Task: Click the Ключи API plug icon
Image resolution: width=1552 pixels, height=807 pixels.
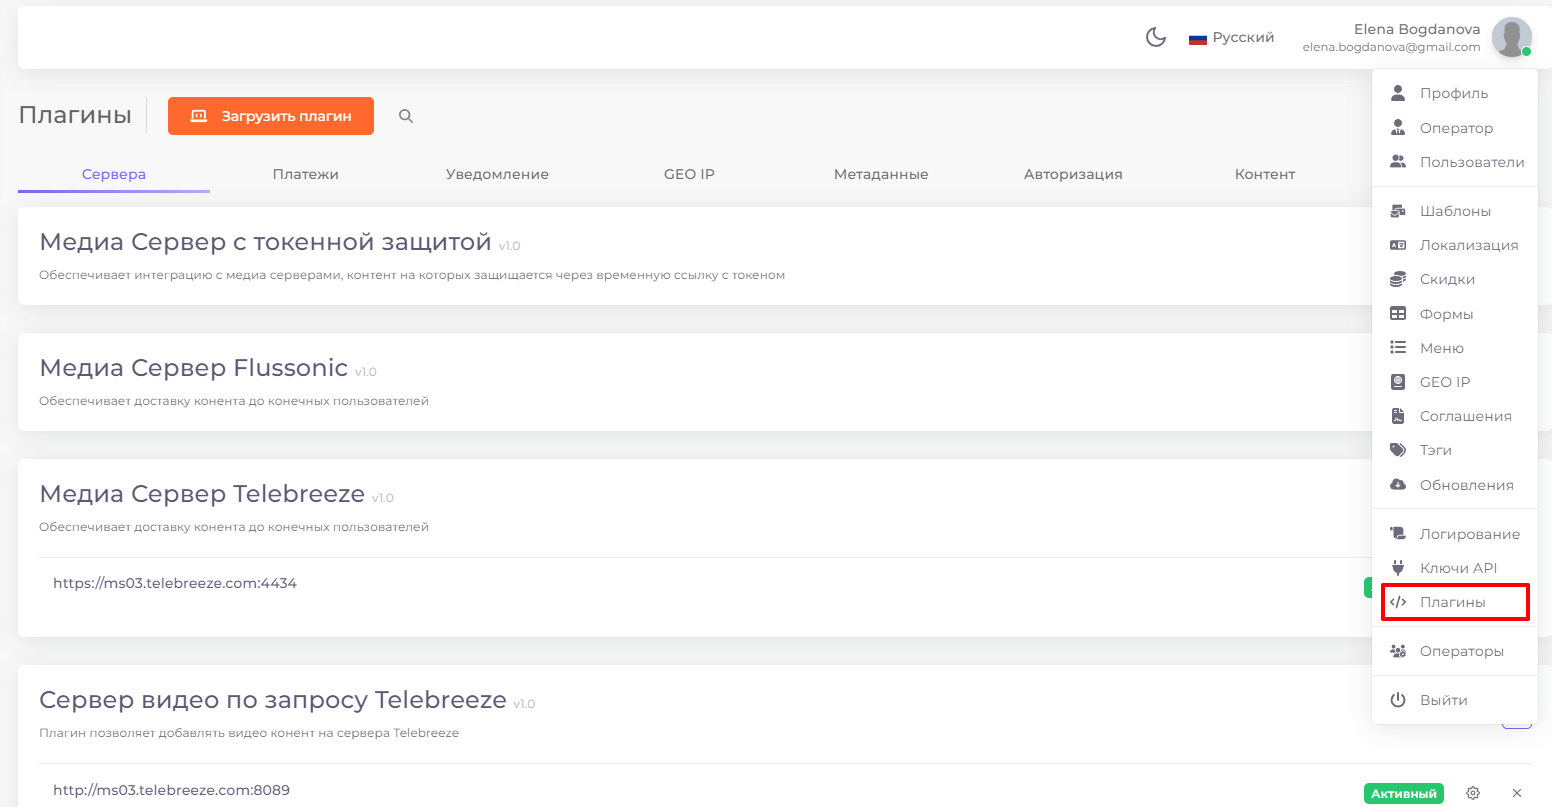Action: click(x=1398, y=568)
